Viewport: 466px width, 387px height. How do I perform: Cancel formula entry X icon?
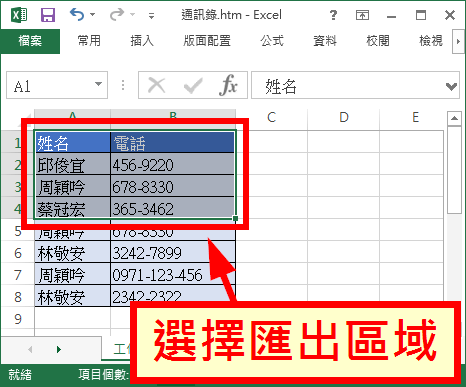click(x=157, y=85)
